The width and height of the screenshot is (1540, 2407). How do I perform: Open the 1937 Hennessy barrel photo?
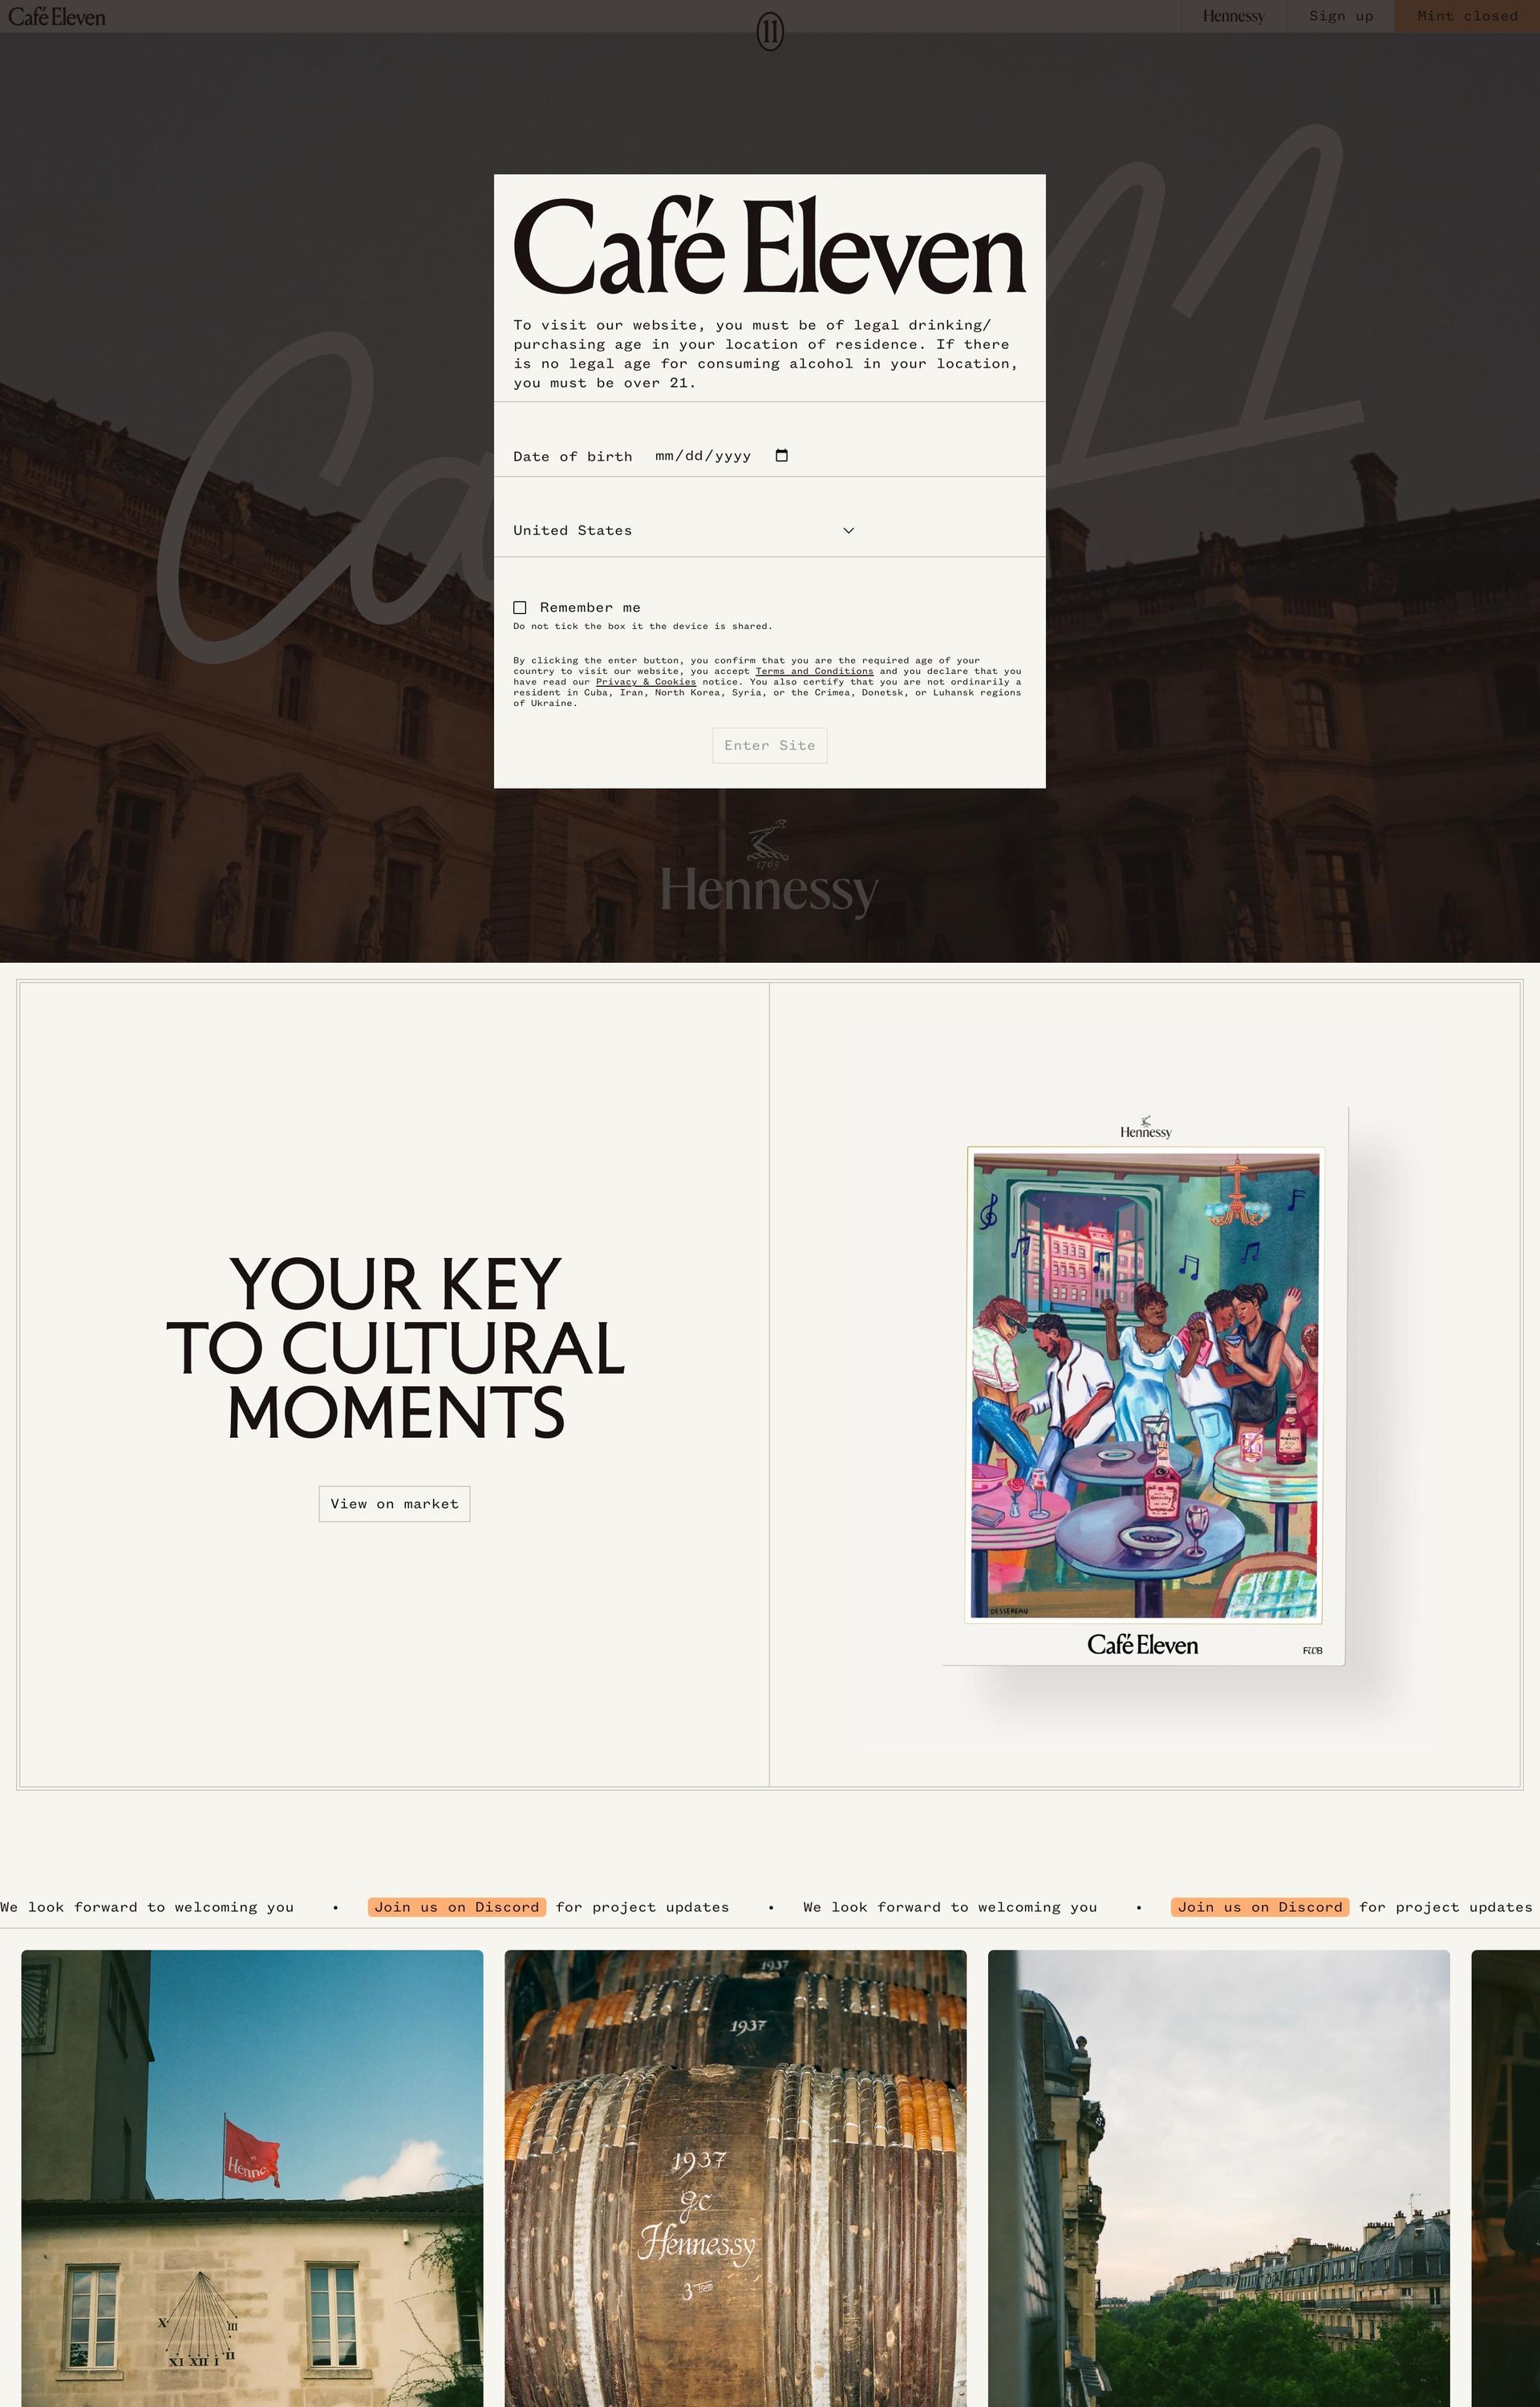(x=735, y=2178)
